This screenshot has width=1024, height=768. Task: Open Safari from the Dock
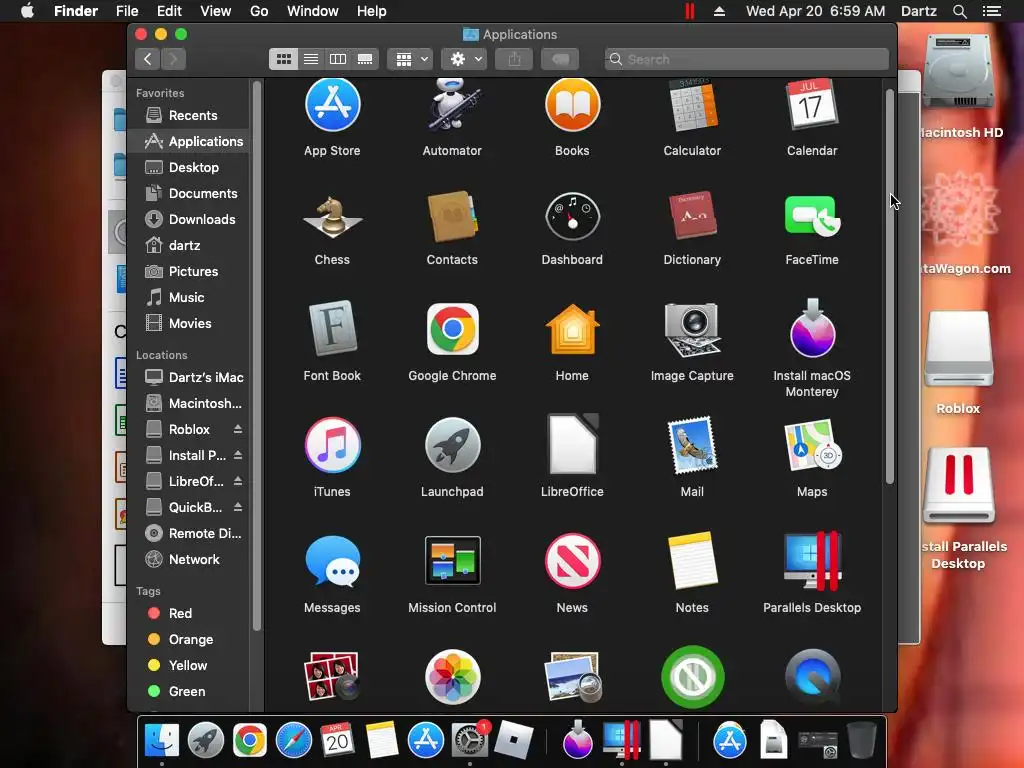coord(295,741)
